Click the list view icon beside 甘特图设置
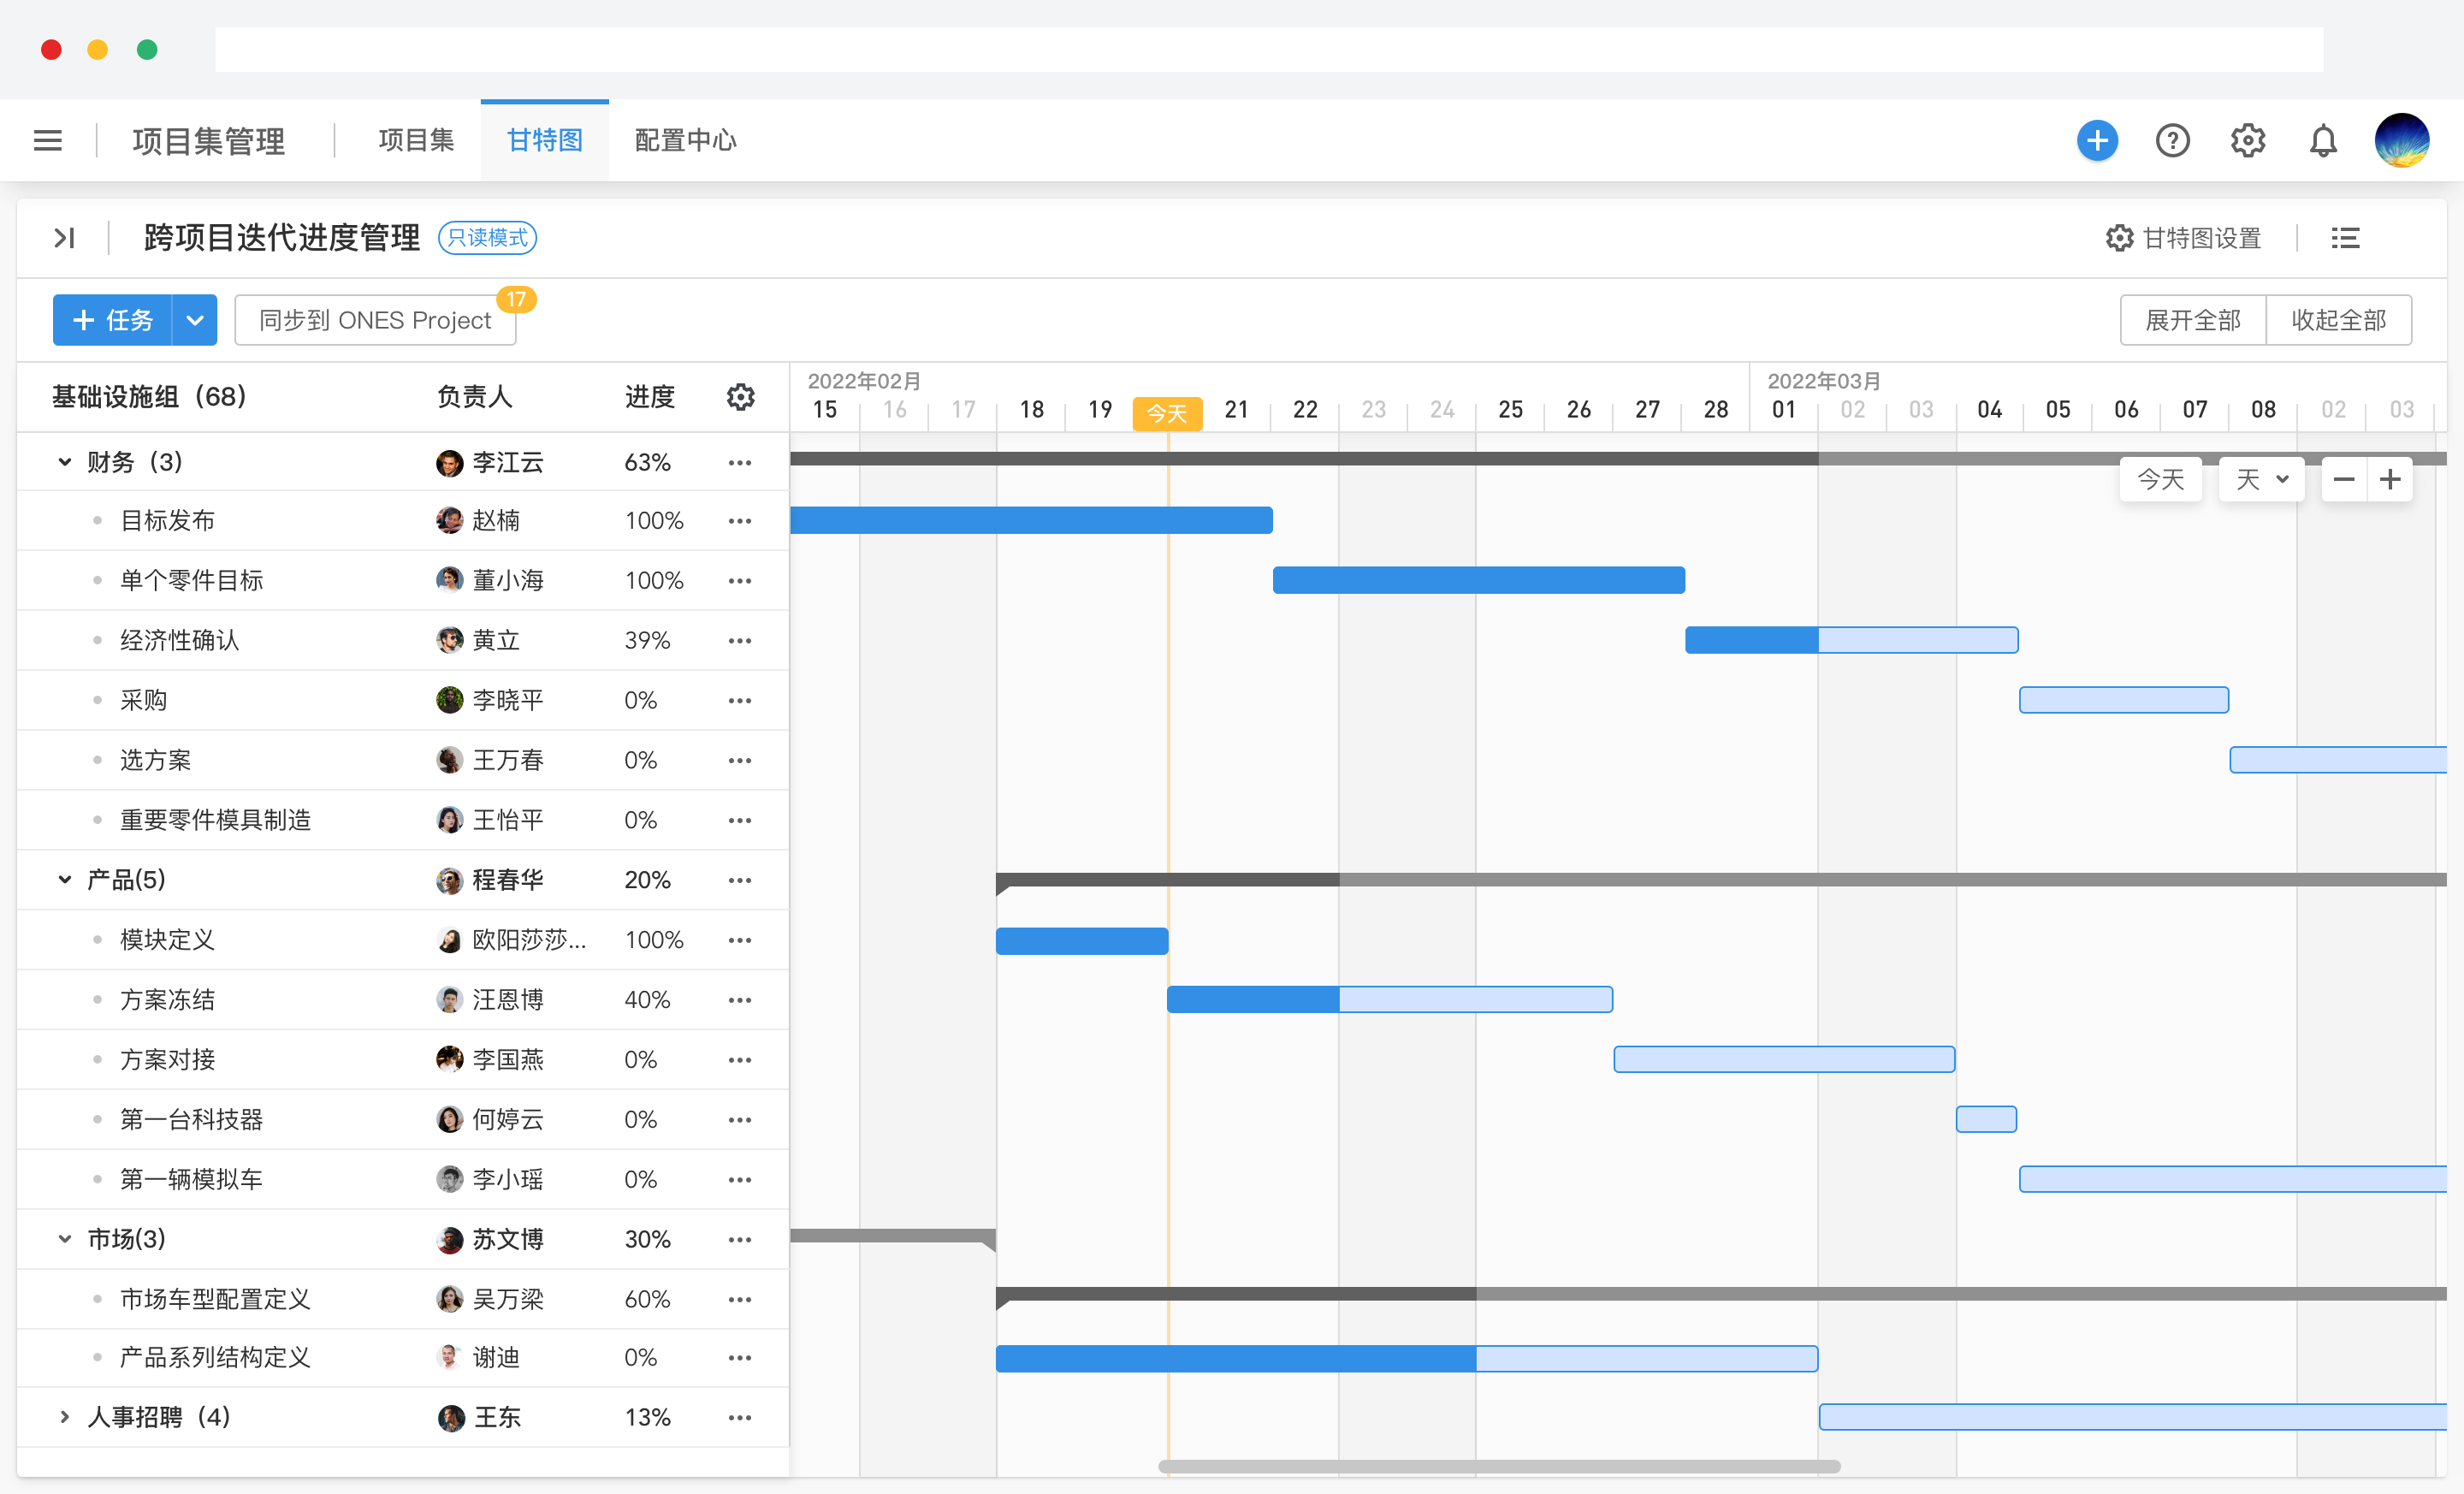The image size is (2464, 1494). pyautogui.click(x=2345, y=238)
